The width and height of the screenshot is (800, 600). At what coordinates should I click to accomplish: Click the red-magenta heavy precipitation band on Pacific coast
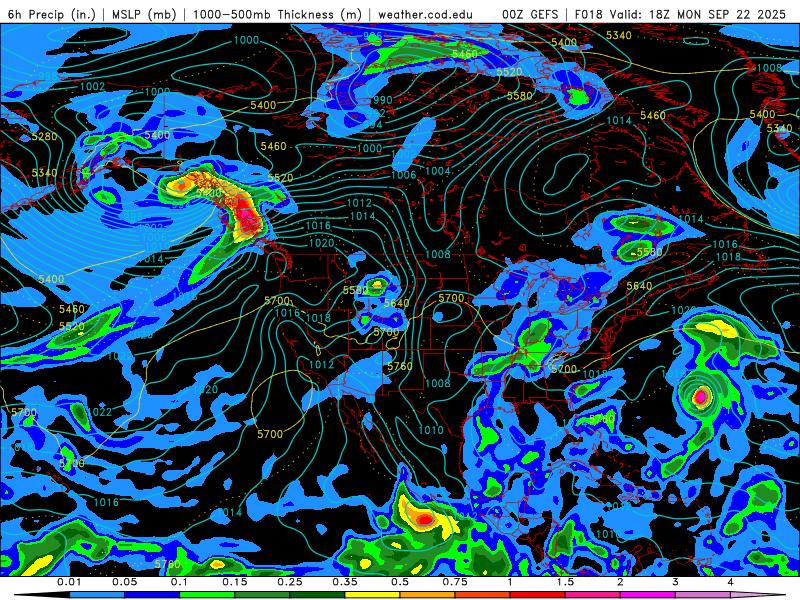tap(247, 217)
